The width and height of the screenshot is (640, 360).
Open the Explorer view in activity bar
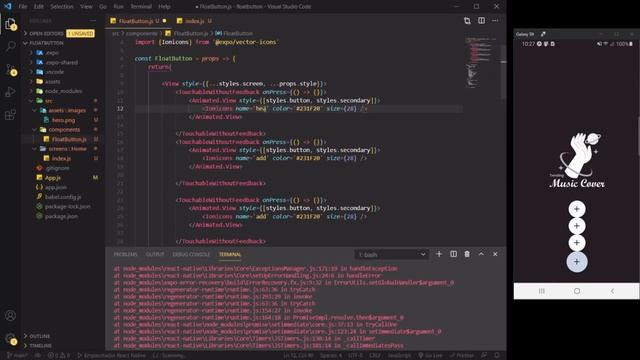[x=11, y=24]
